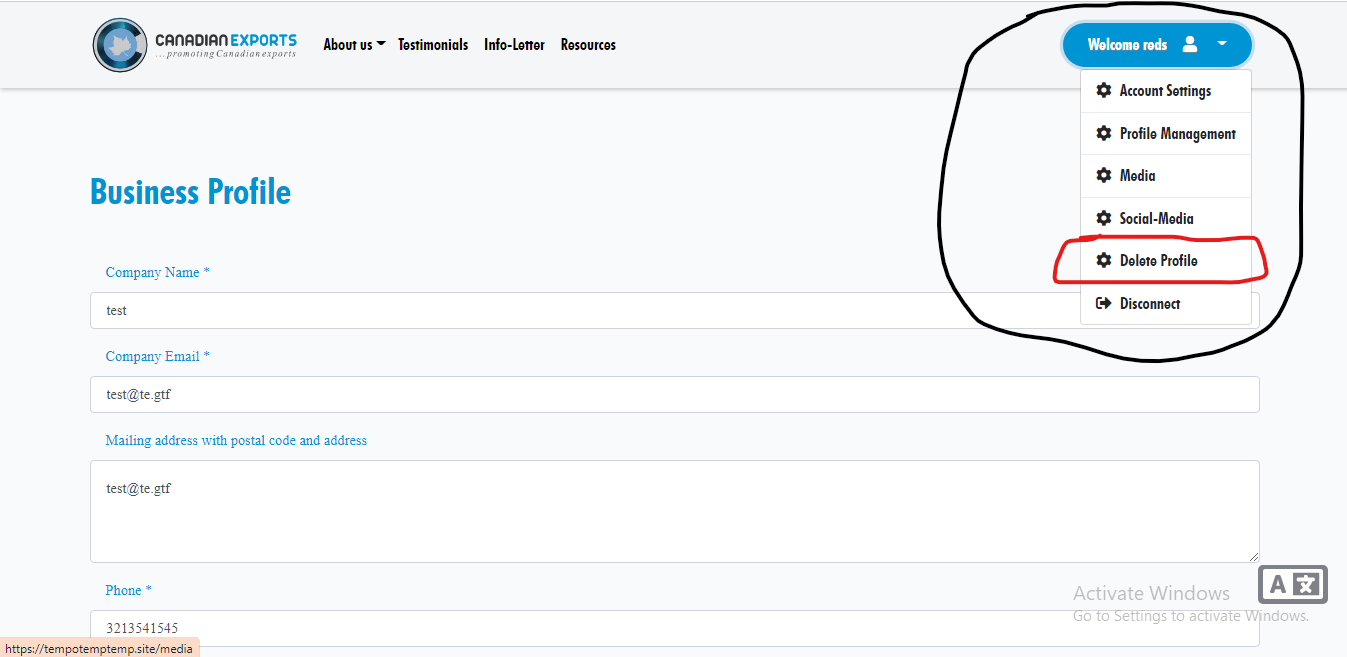Click the gear icon beside Profile Management

[1104, 134]
